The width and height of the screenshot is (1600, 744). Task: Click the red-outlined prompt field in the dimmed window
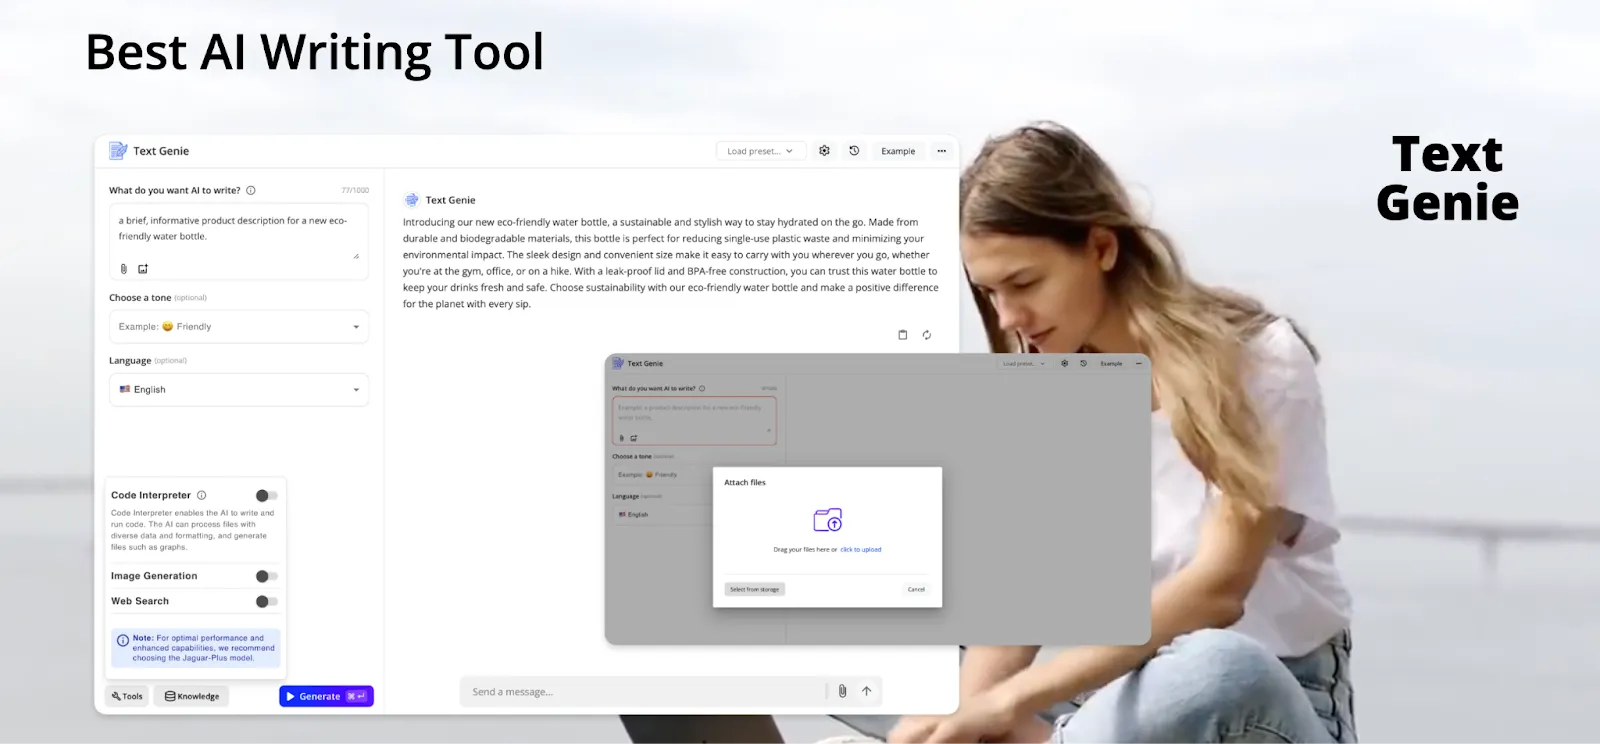tap(694, 420)
